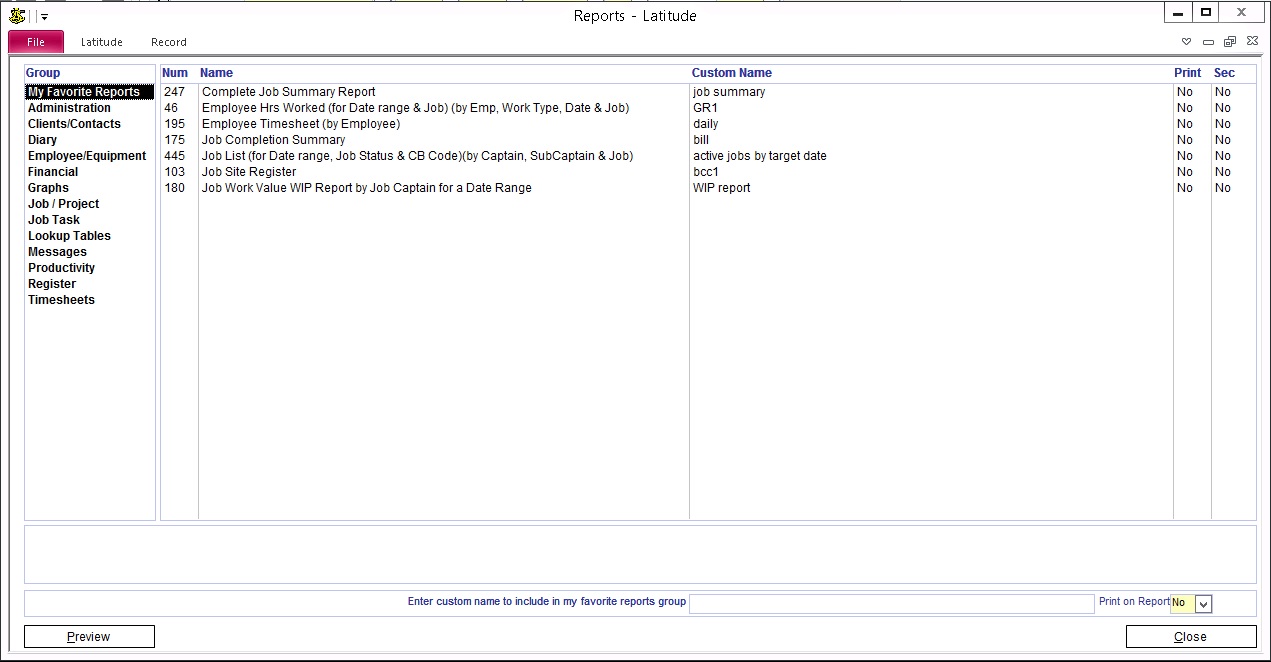Select the Complete Job Summary Report row
1271x662 pixels.
coord(289,92)
